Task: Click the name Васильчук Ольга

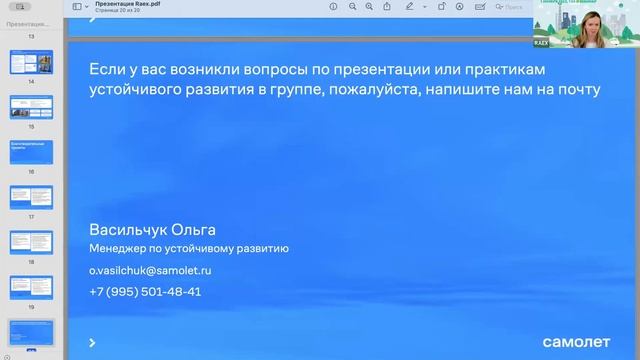Action: coord(152,230)
